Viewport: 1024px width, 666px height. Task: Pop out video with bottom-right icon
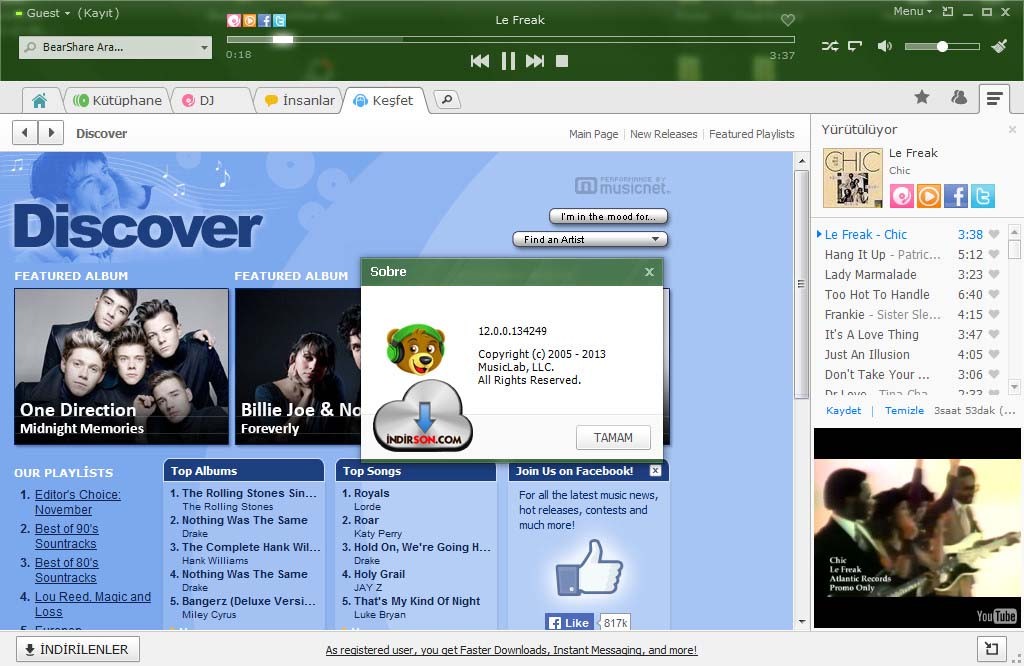click(x=991, y=649)
